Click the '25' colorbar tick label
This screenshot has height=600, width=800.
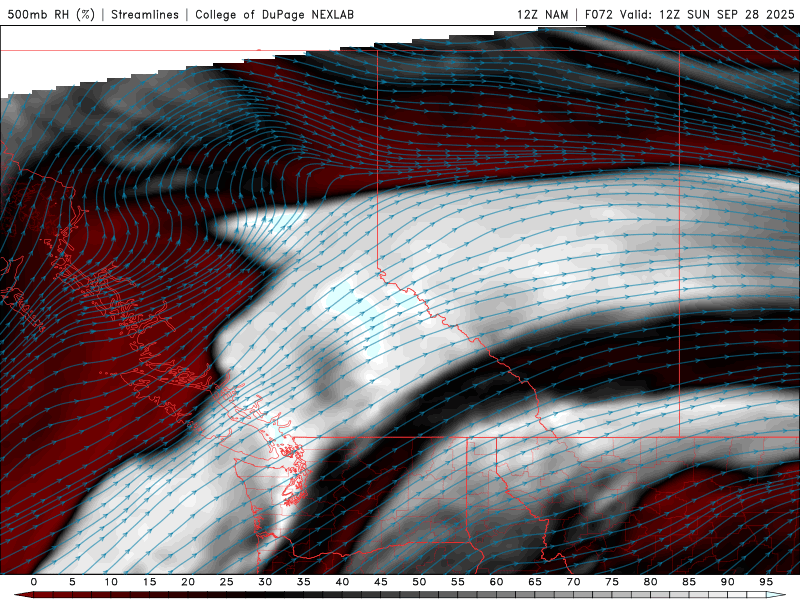pyautogui.click(x=227, y=582)
